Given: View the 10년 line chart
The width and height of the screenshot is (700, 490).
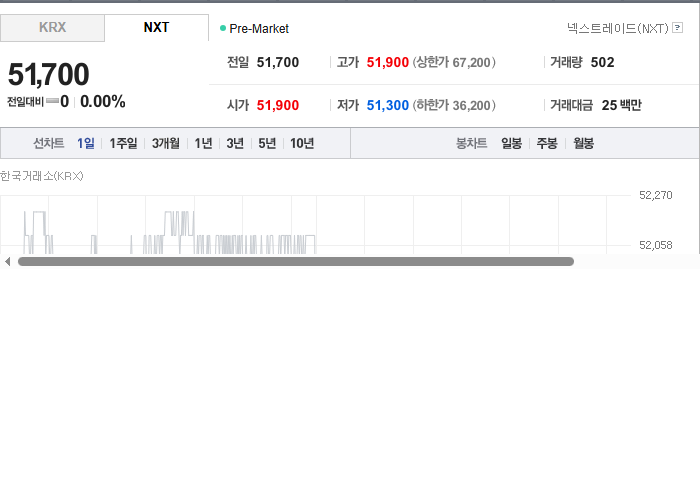Looking at the screenshot, I should 302,143.
